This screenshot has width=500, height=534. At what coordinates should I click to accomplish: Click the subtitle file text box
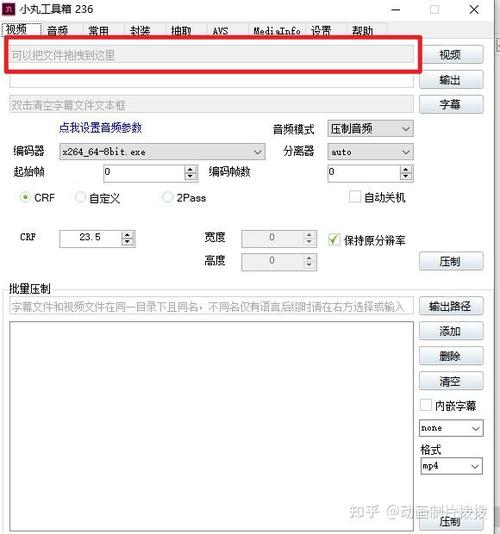point(211,105)
